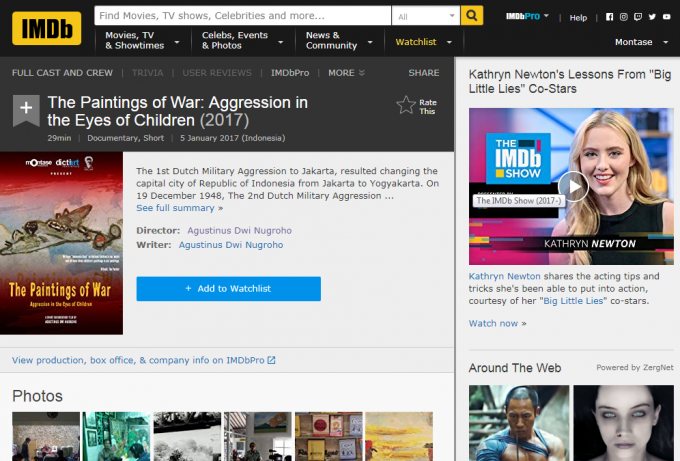Open the 'See full summary' link
This screenshot has height=461, width=680.
tap(179, 208)
